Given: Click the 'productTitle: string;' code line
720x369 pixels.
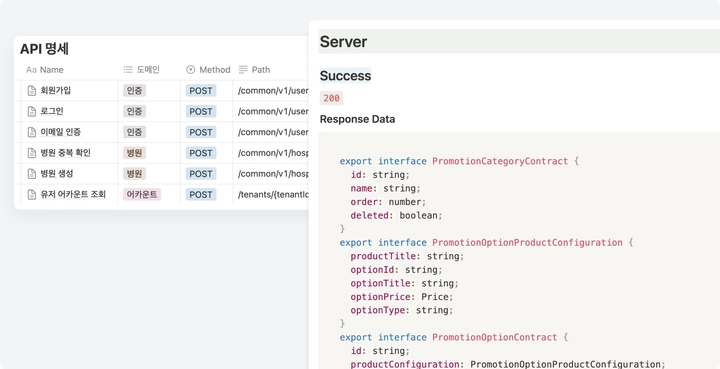Looking at the screenshot, I should (407, 256).
